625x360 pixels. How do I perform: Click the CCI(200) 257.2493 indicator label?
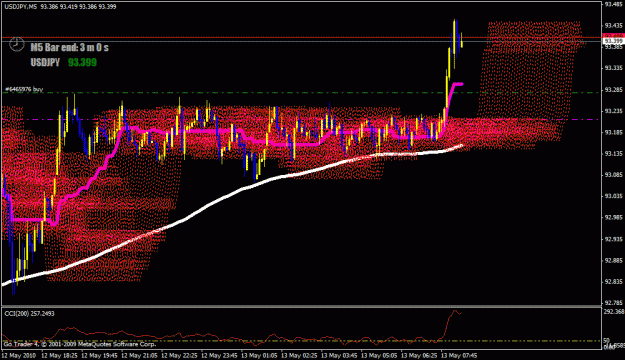pyautogui.click(x=29, y=314)
